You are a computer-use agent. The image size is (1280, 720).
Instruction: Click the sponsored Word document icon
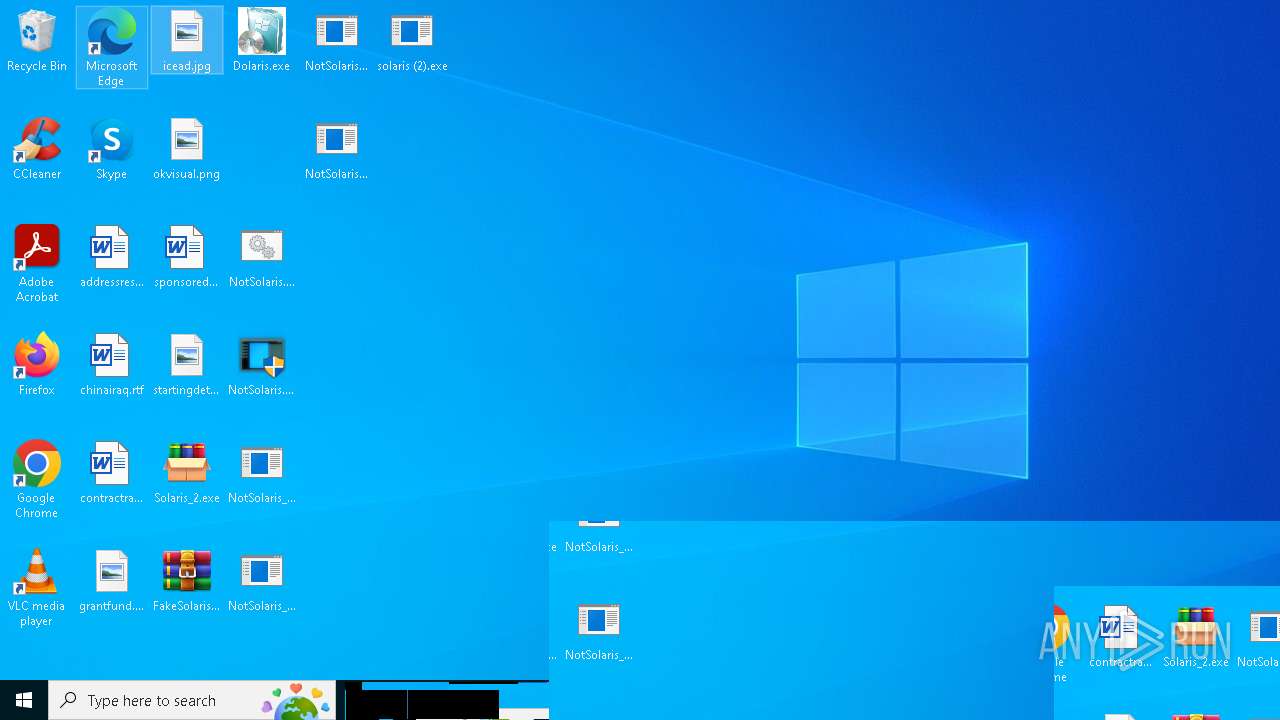click(187, 258)
